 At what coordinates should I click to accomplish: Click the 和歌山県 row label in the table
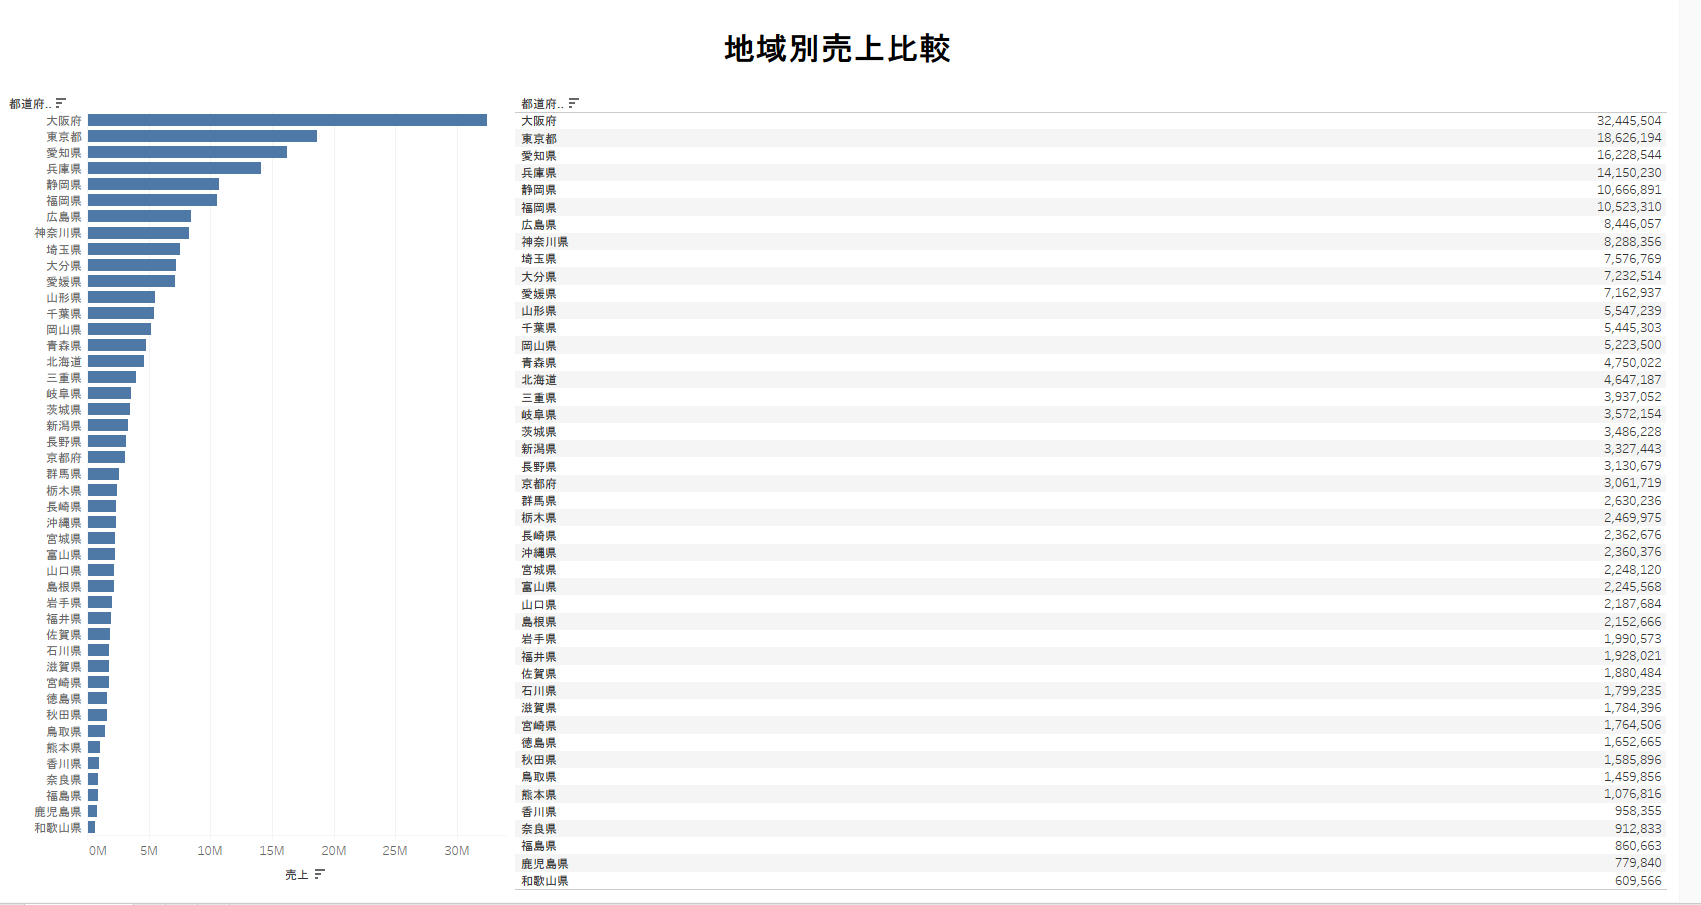click(x=544, y=881)
